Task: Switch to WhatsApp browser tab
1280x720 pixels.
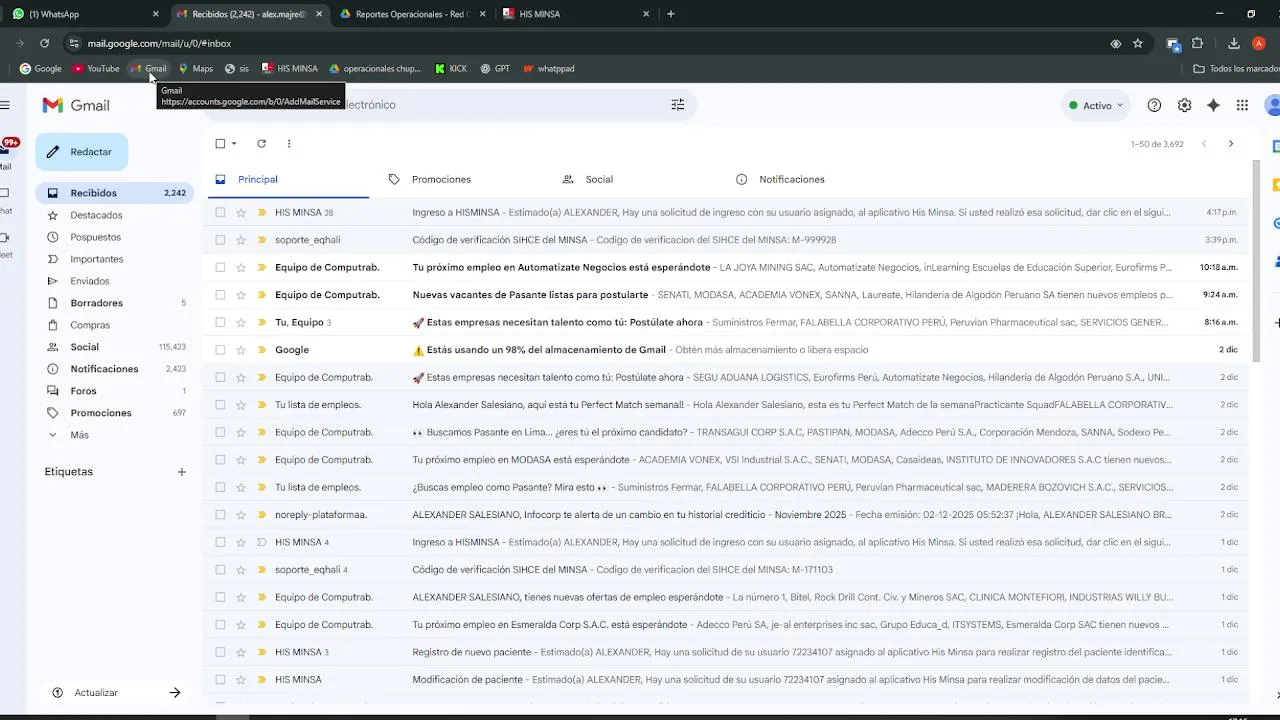Action: 85,14
